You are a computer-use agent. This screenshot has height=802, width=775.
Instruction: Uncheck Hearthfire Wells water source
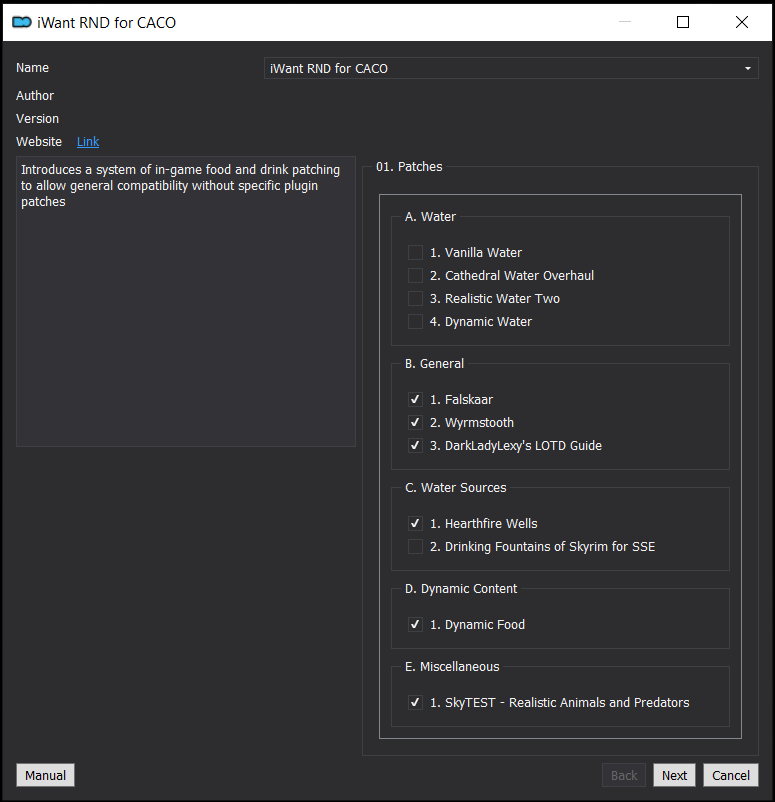click(415, 524)
